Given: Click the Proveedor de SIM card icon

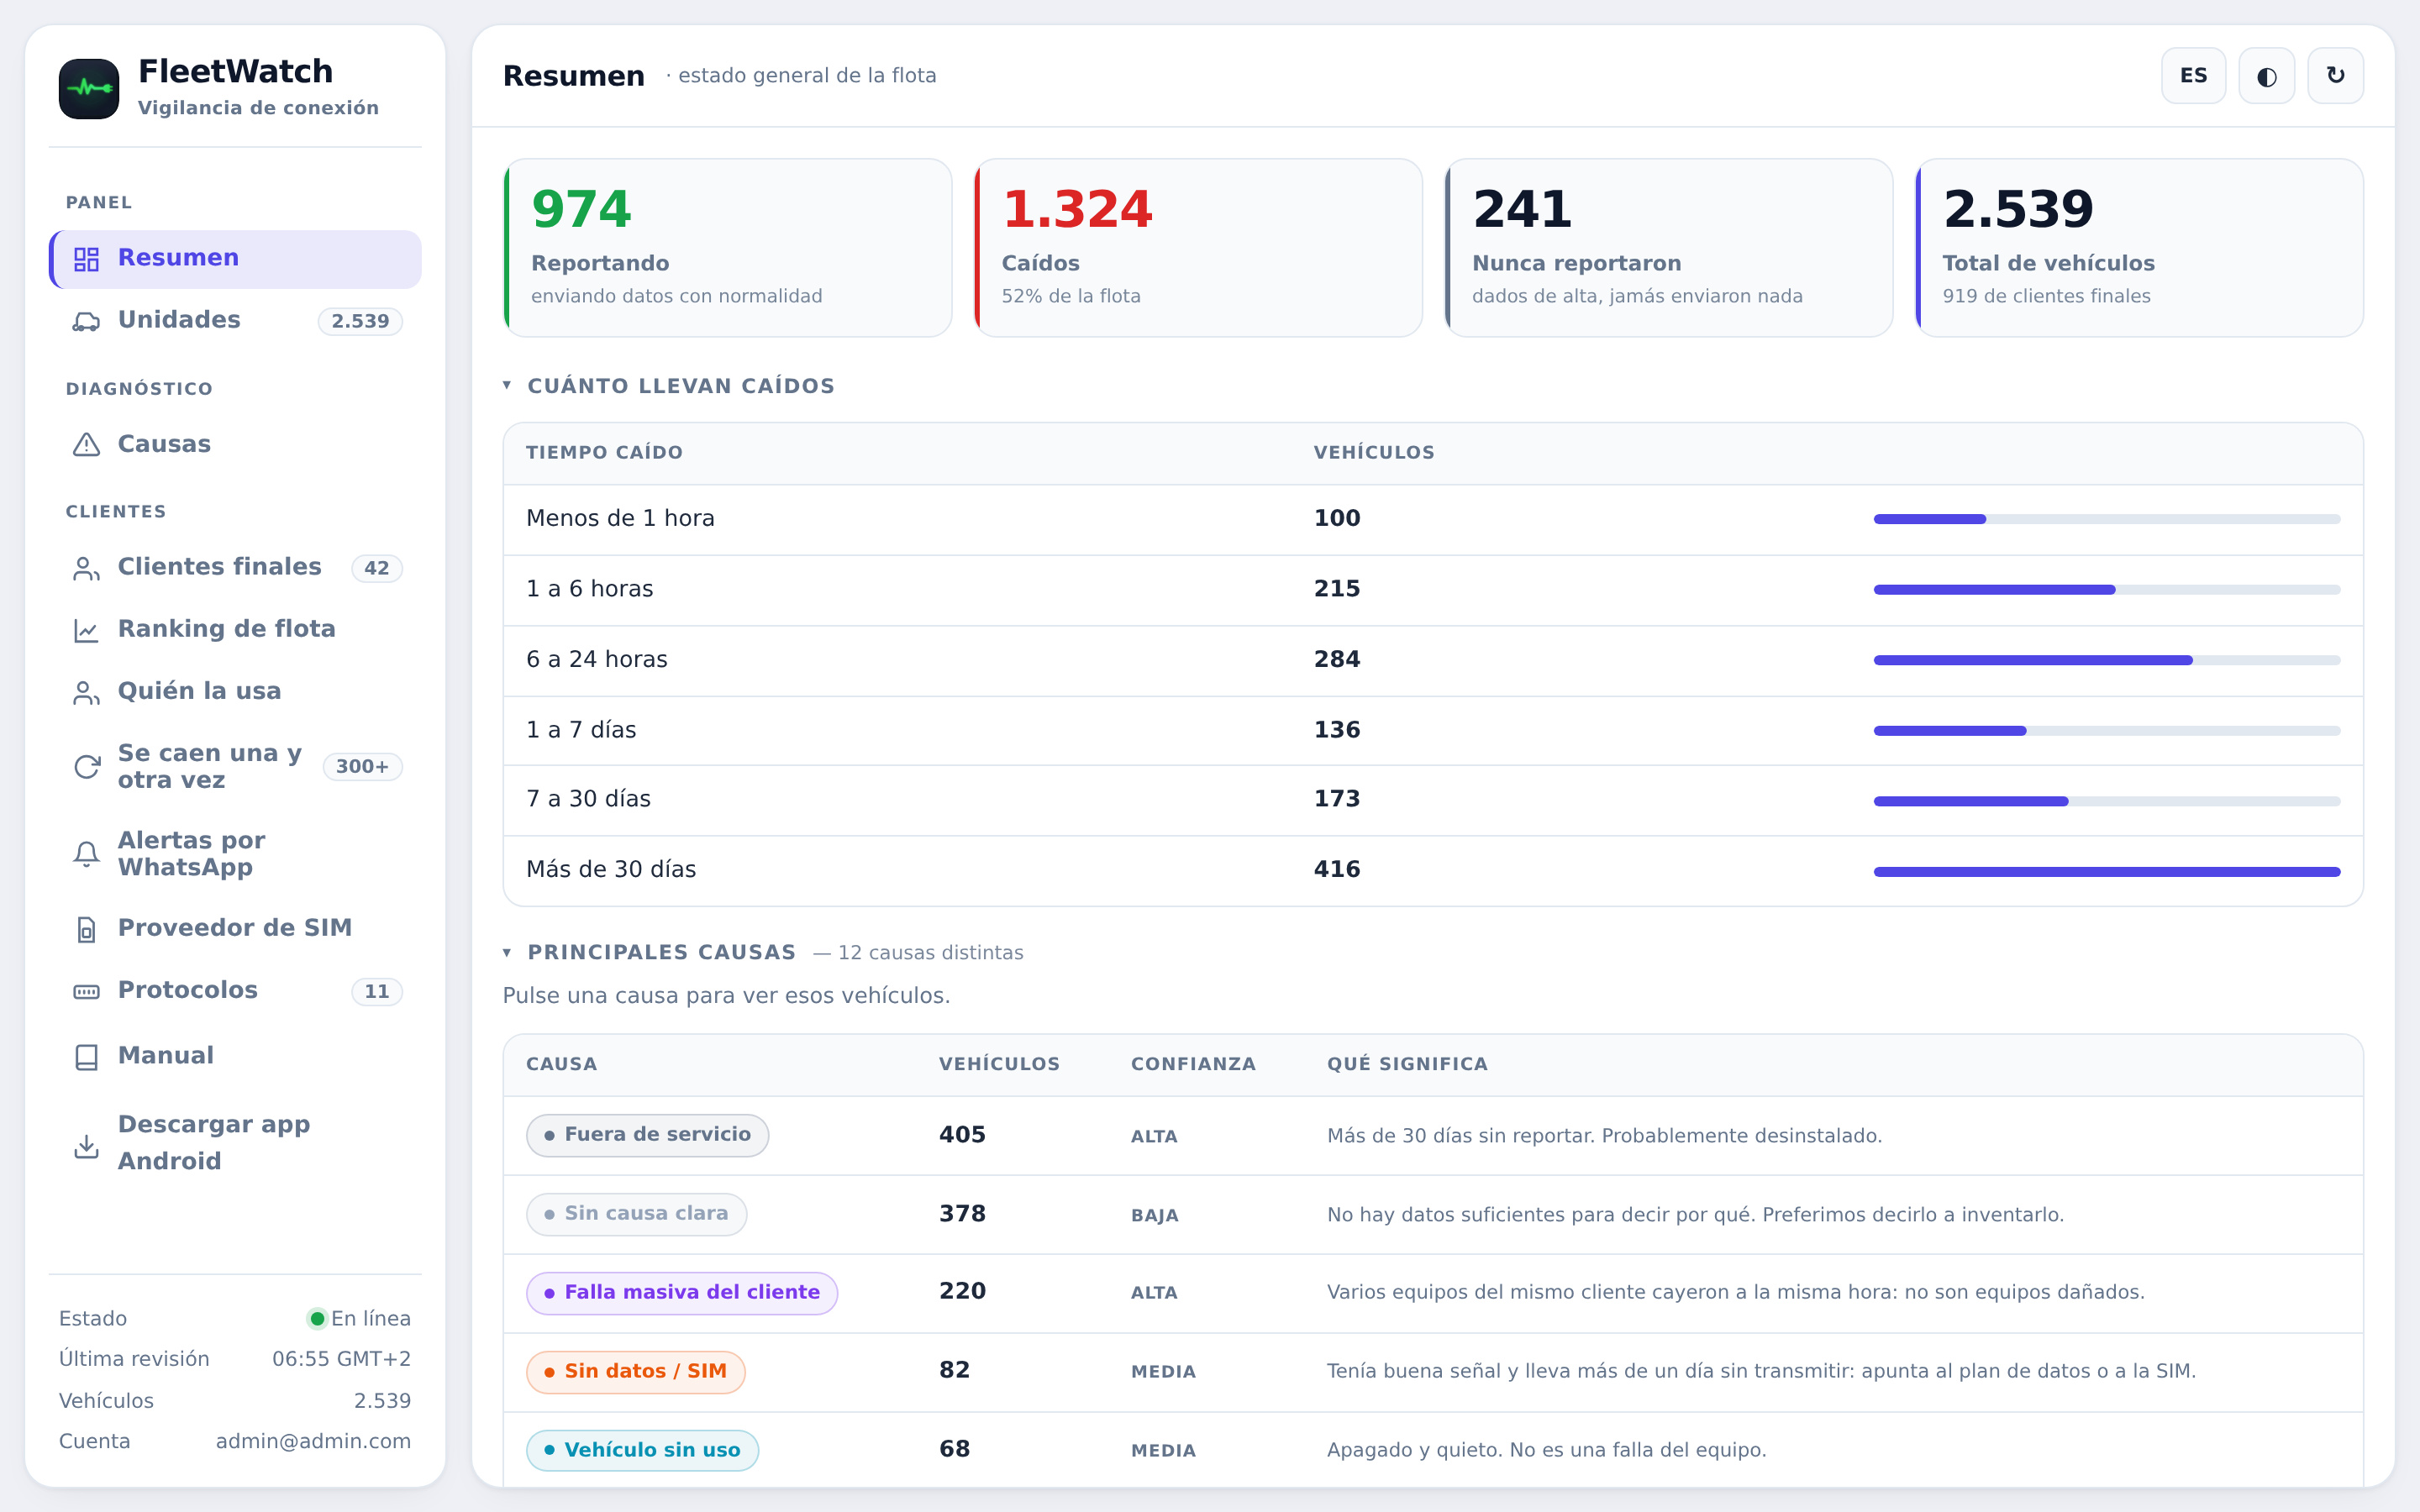Looking at the screenshot, I should 87,929.
